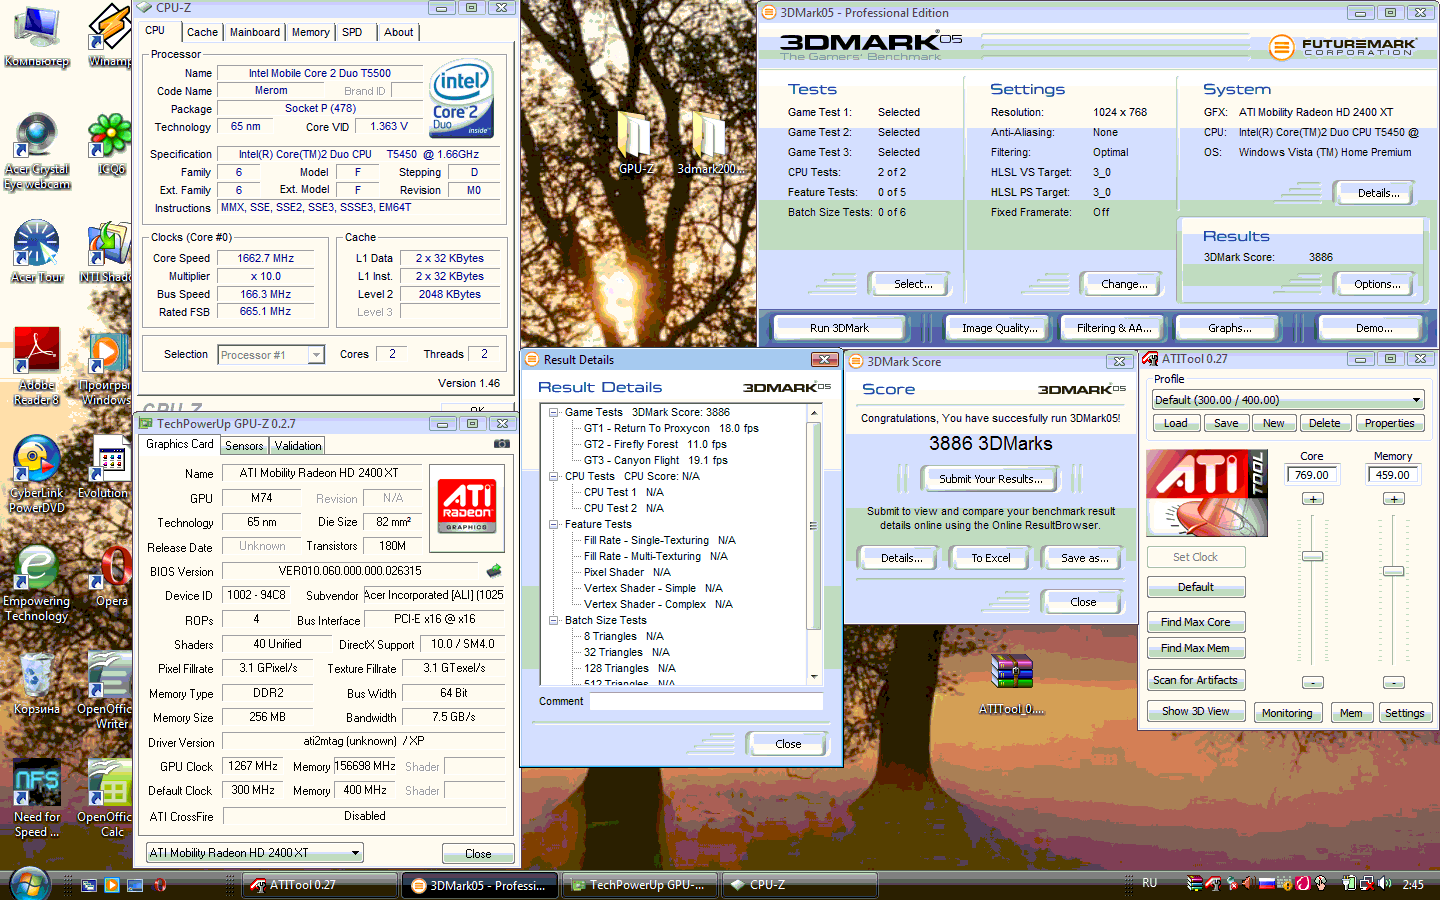Open the OpenOffice Writer shortcut
This screenshot has width=1440, height=900.
point(105,691)
